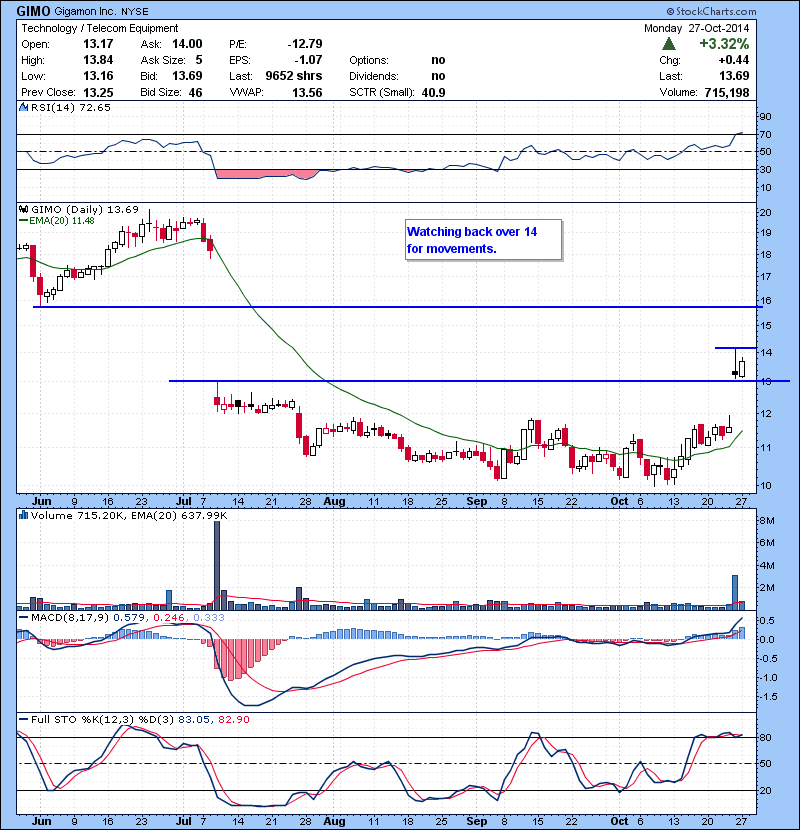Select the VWAP value 13.56

click(307, 93)
